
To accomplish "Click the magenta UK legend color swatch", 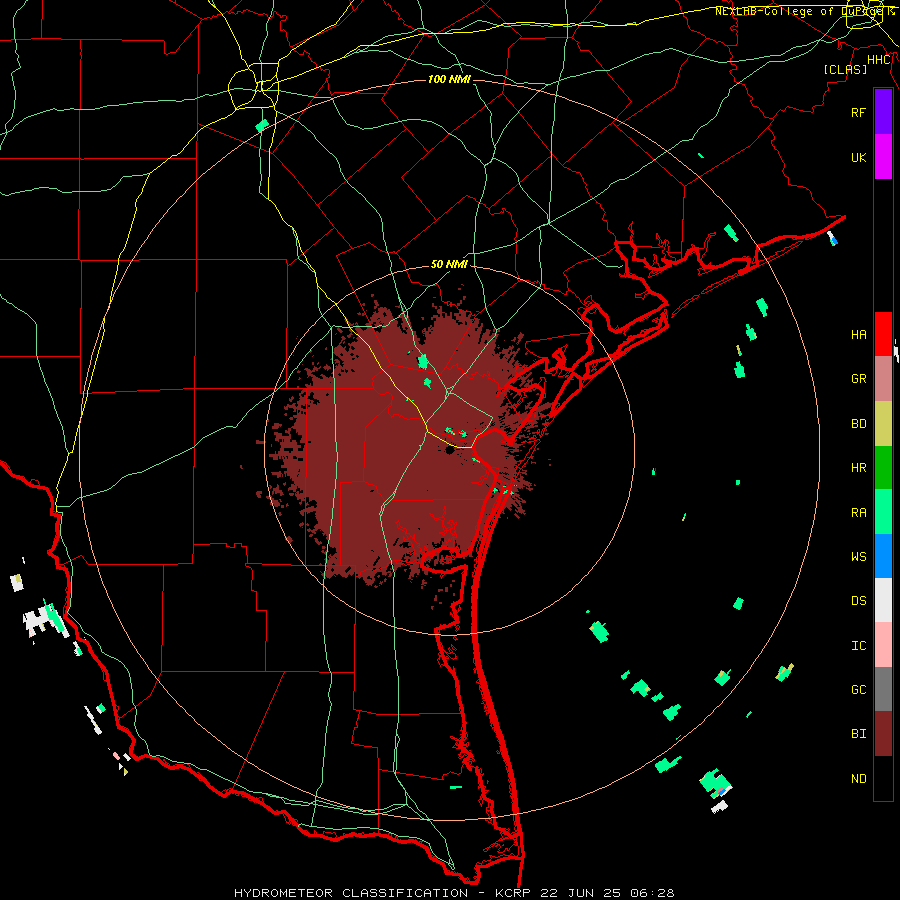I will pyautogui.click(x=883, y=157).
